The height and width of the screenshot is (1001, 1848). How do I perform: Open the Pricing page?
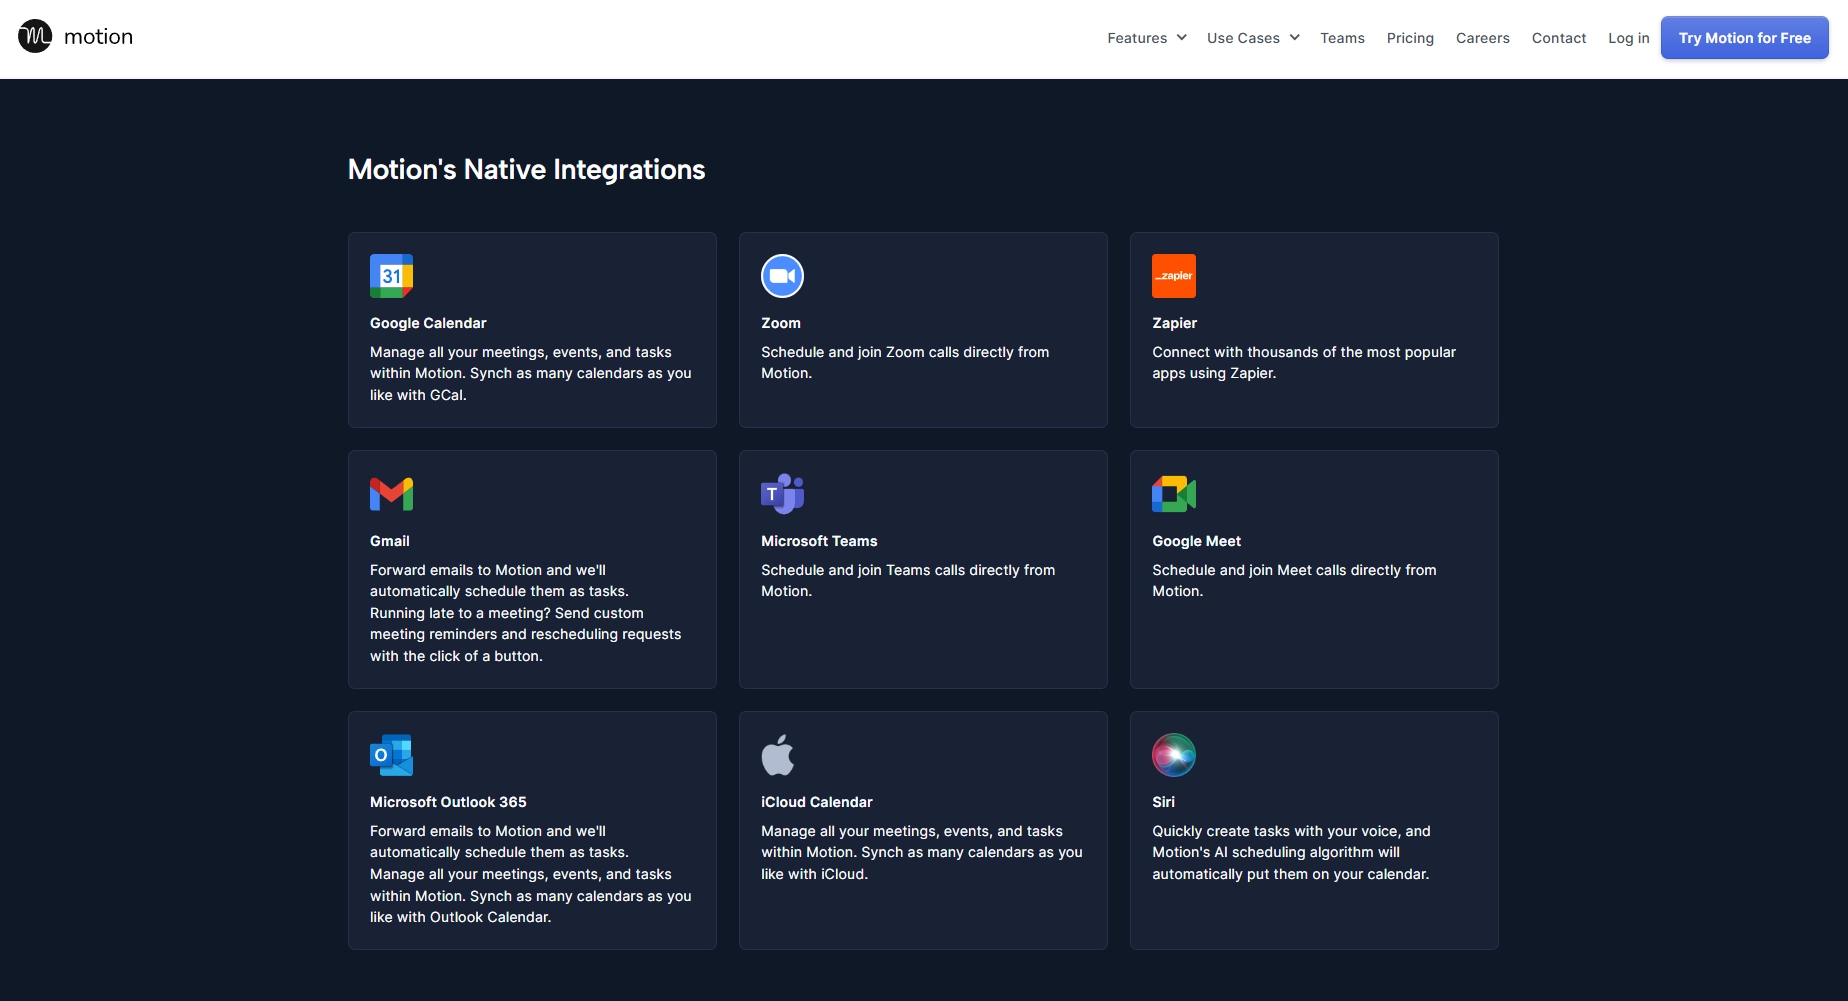coord(1410,38)
